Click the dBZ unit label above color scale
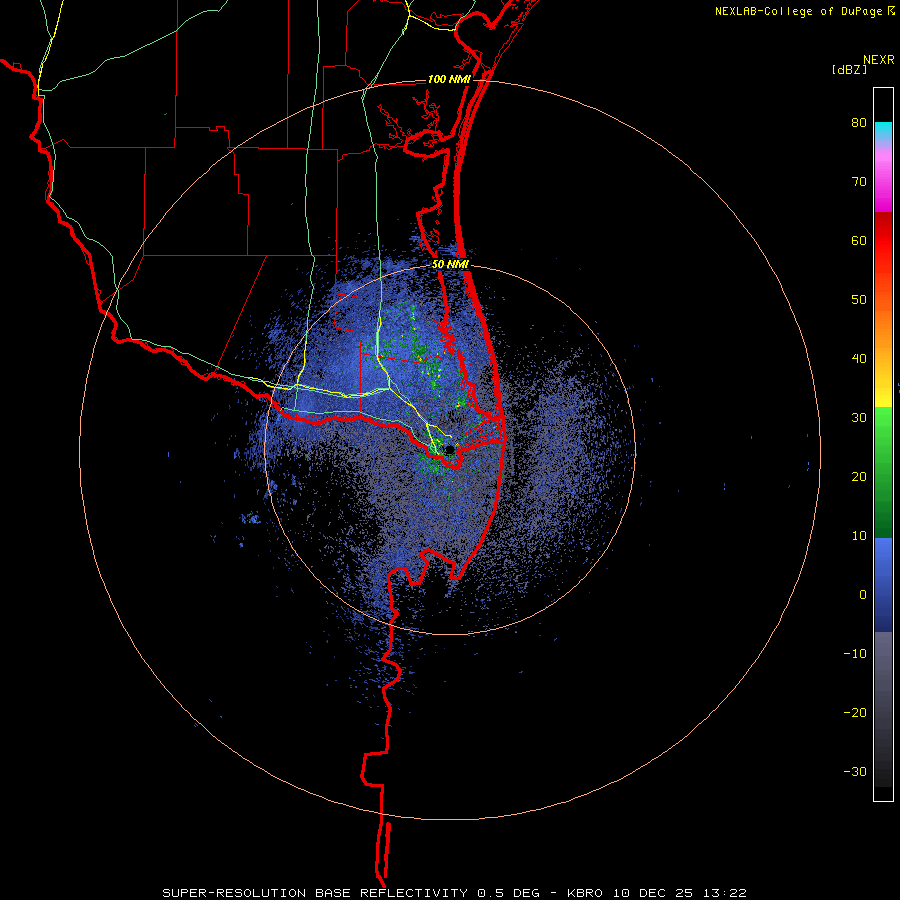900x900 pixels. 849,69
